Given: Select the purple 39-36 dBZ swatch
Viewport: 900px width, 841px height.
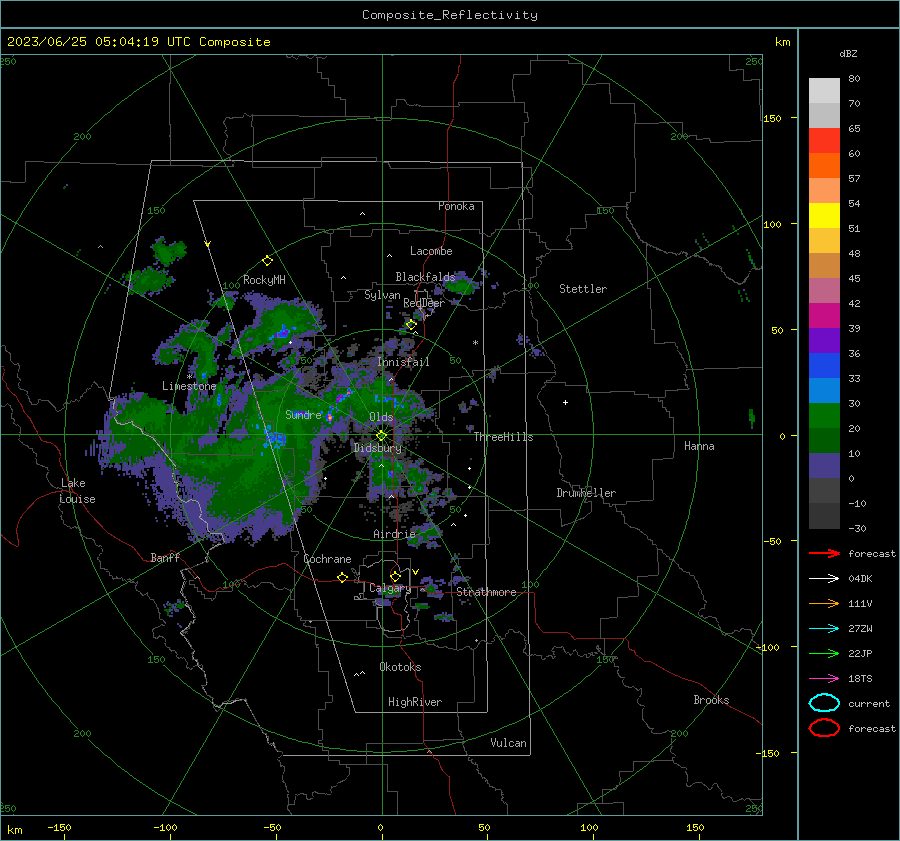Looking at the screenshot, I should (824, 340).
